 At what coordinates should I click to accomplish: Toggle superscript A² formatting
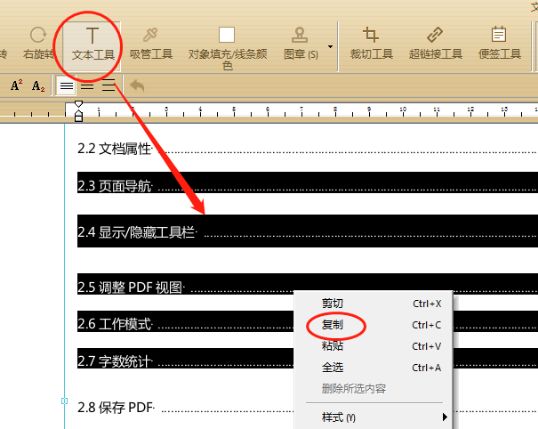16,85
